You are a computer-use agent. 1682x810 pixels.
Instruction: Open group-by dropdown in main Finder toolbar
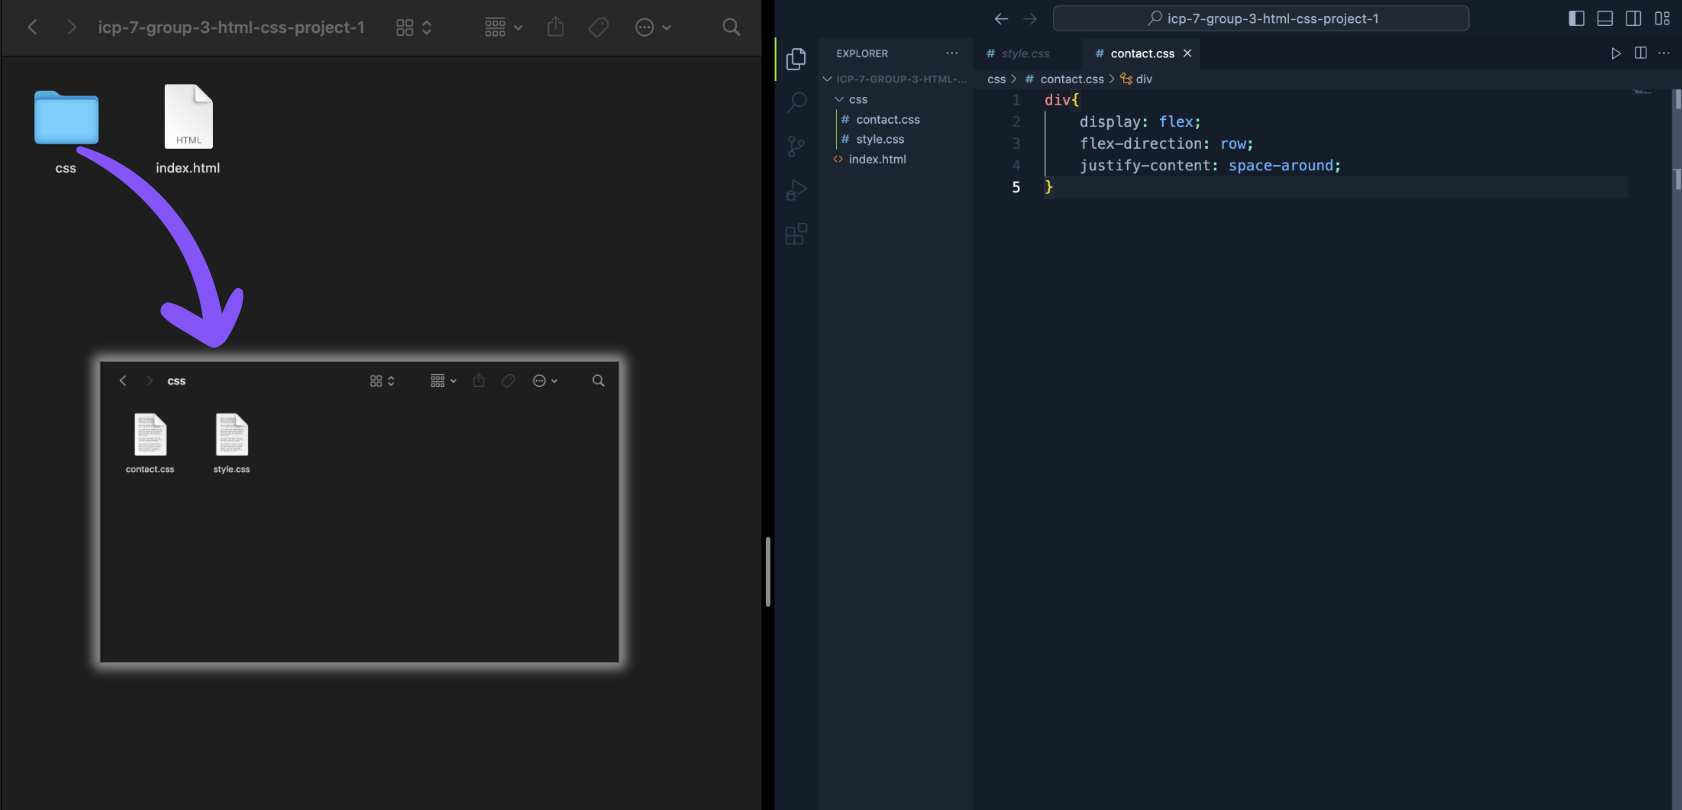[x=503, y=27]
